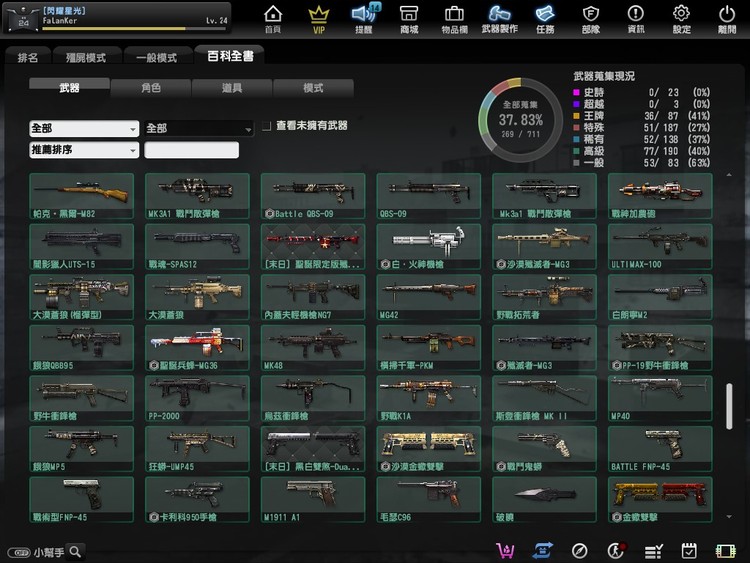This screenshot has height=563, width=750.
Task: Select the 百科全書 tab
Action: point(230,56)
